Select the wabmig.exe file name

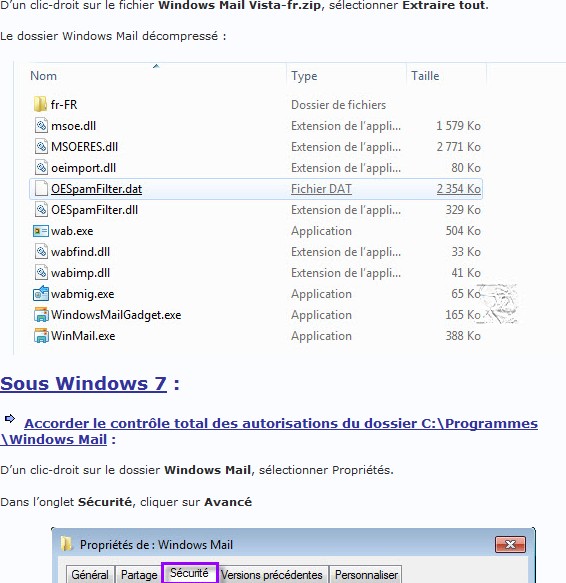83,294
